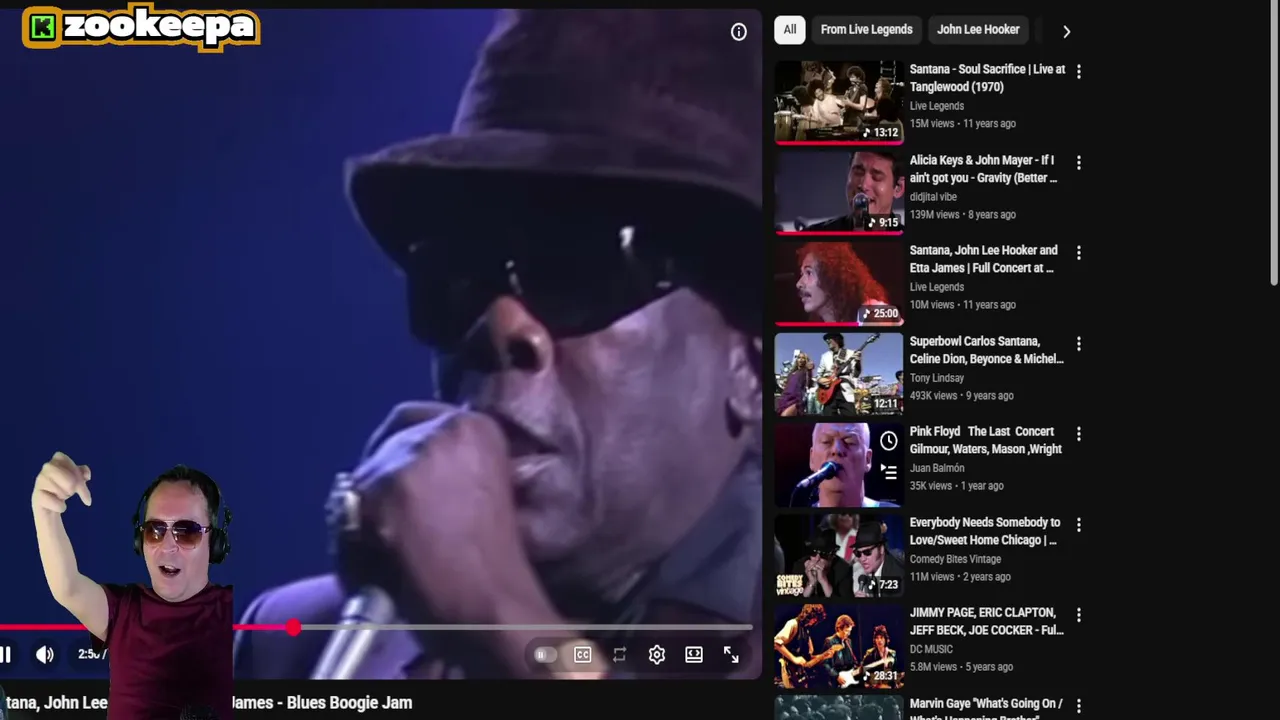Screen dimensions: 1280x720
Task: Enter fullscreen with the expand icon
Action: click(731, 655)
